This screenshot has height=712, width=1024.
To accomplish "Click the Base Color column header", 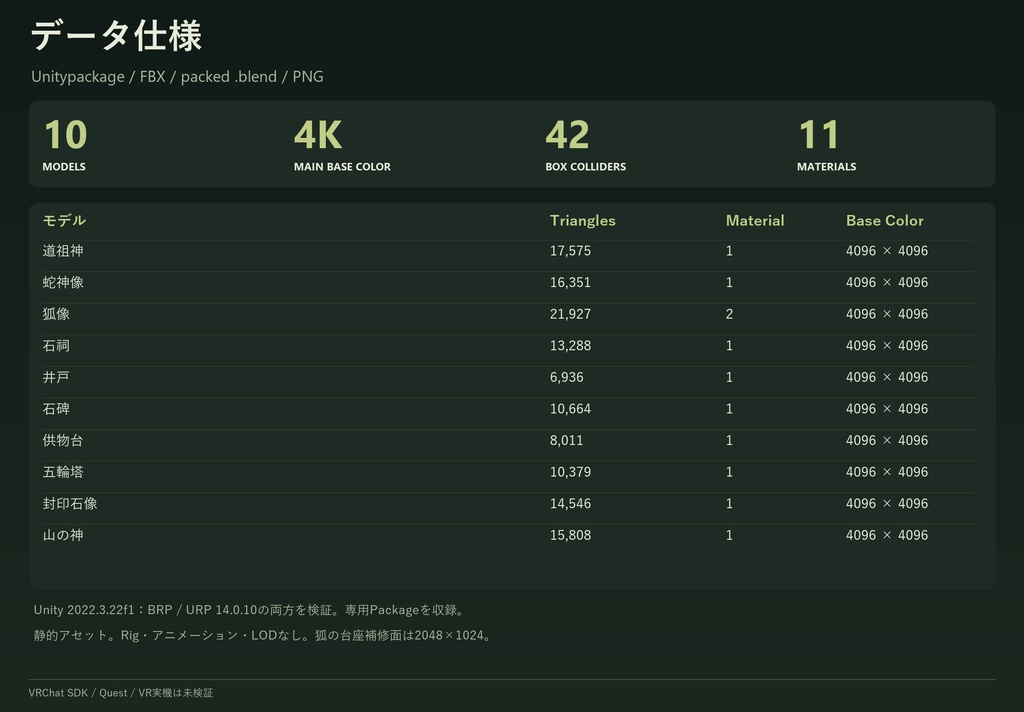I will pos(885,221).
